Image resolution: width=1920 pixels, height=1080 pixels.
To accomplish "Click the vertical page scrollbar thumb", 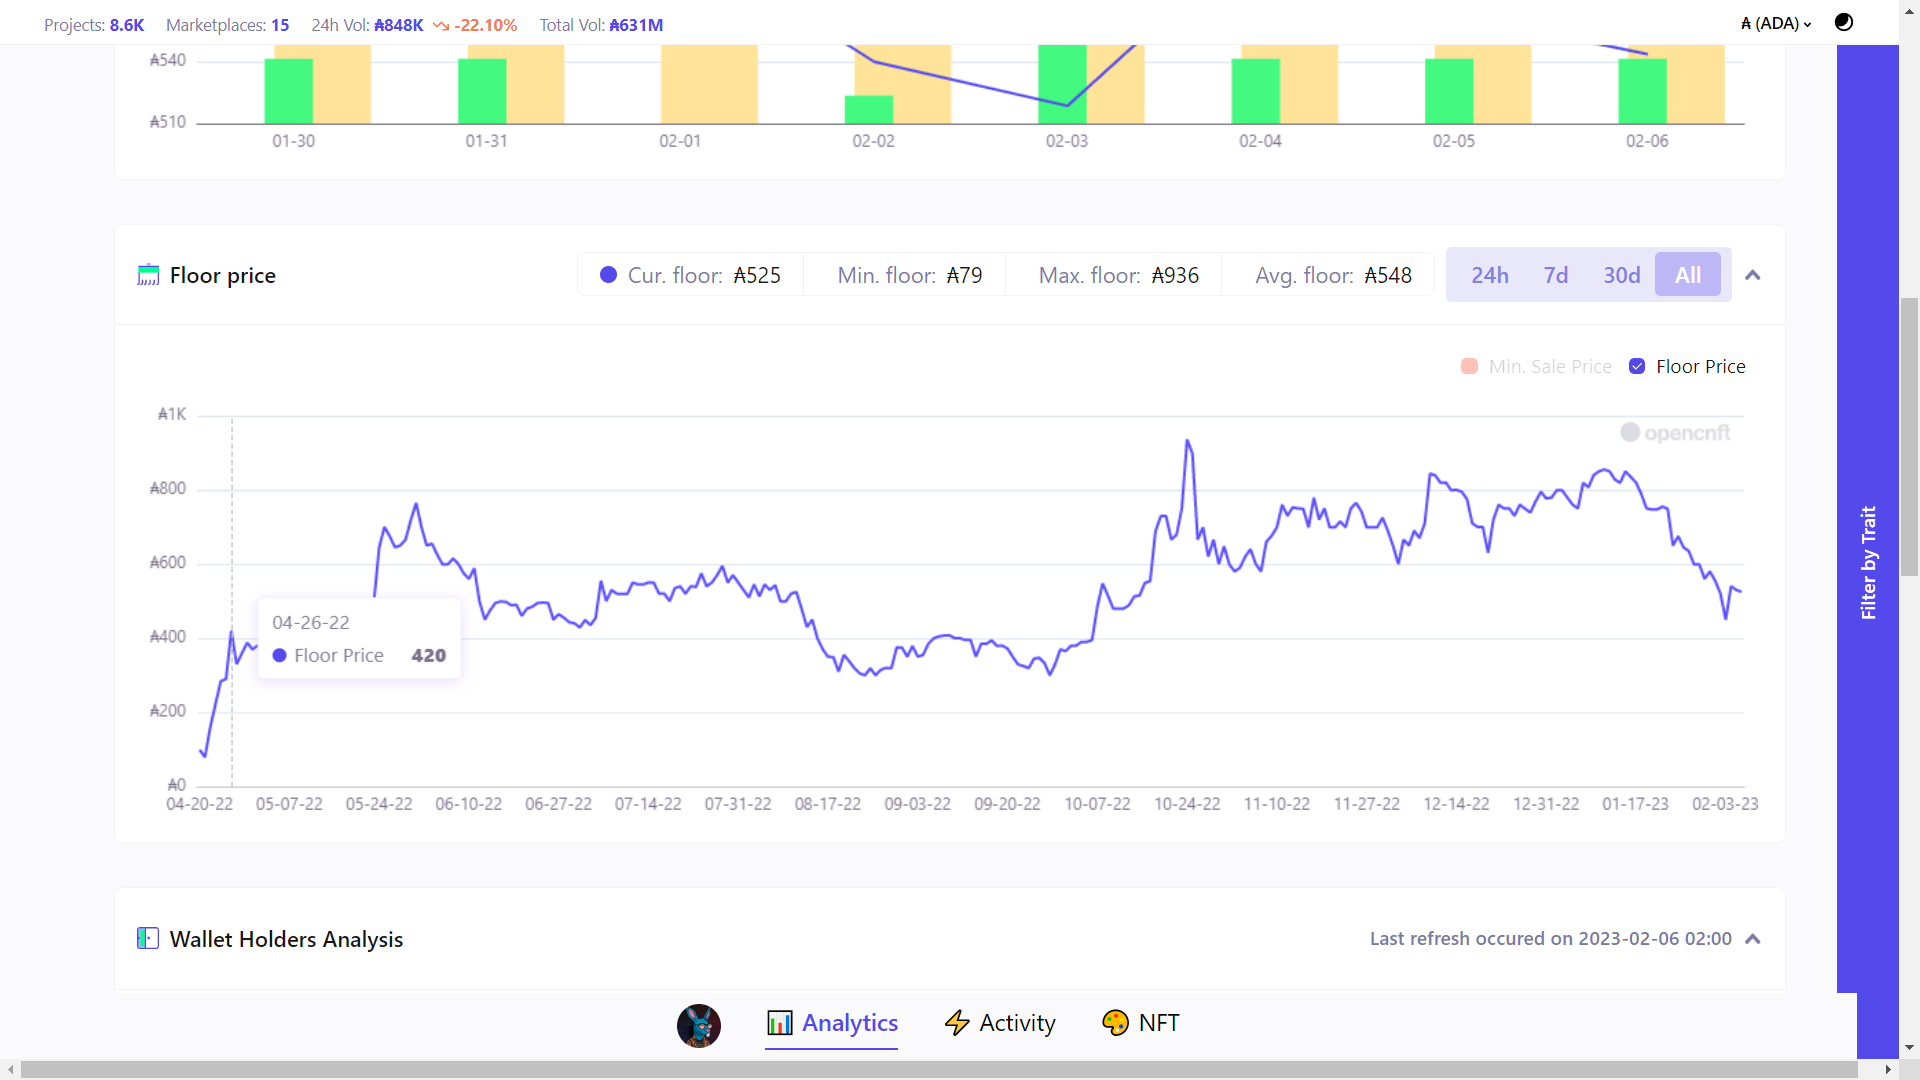I will click(x=1909, y=436).
